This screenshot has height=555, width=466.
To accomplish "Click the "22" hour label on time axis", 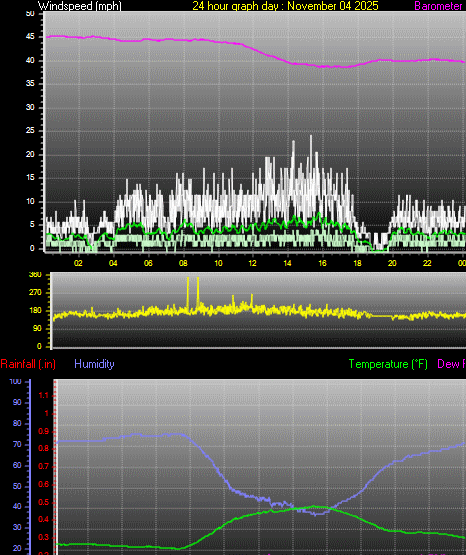I will (427, 263).
